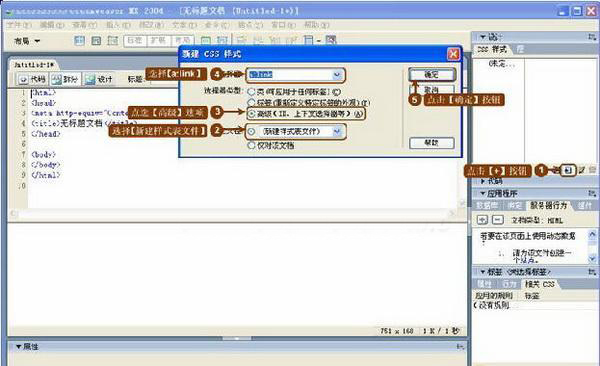Open the 新建样式表文件 dropdown list
The width and height of the screenshot is (600, 366).
click(x=337, y=132)
